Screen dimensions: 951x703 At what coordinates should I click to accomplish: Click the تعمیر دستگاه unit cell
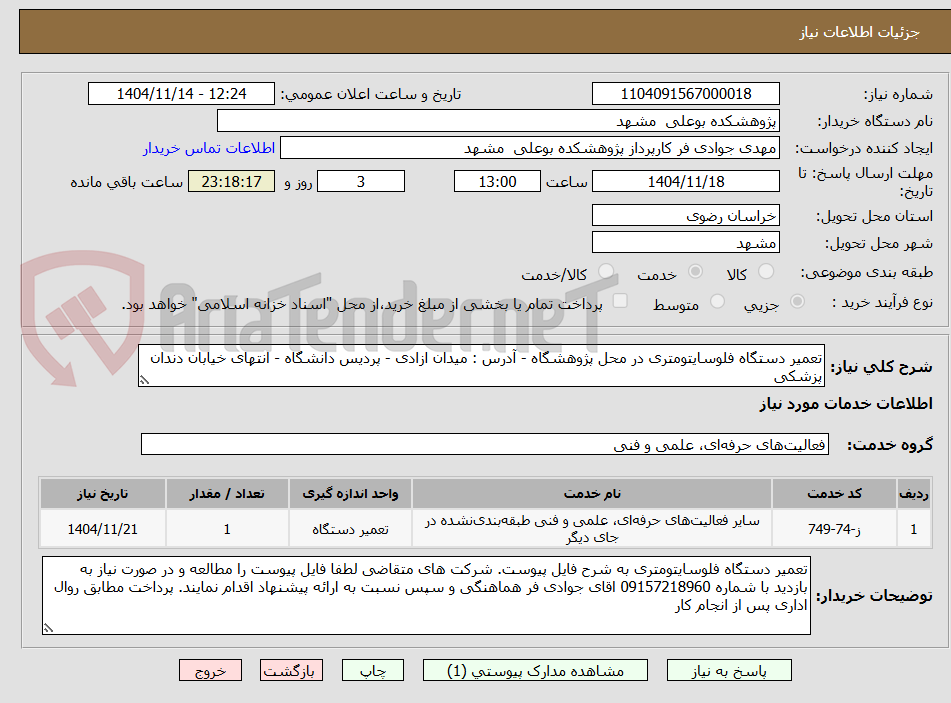(x=350, y=529)
